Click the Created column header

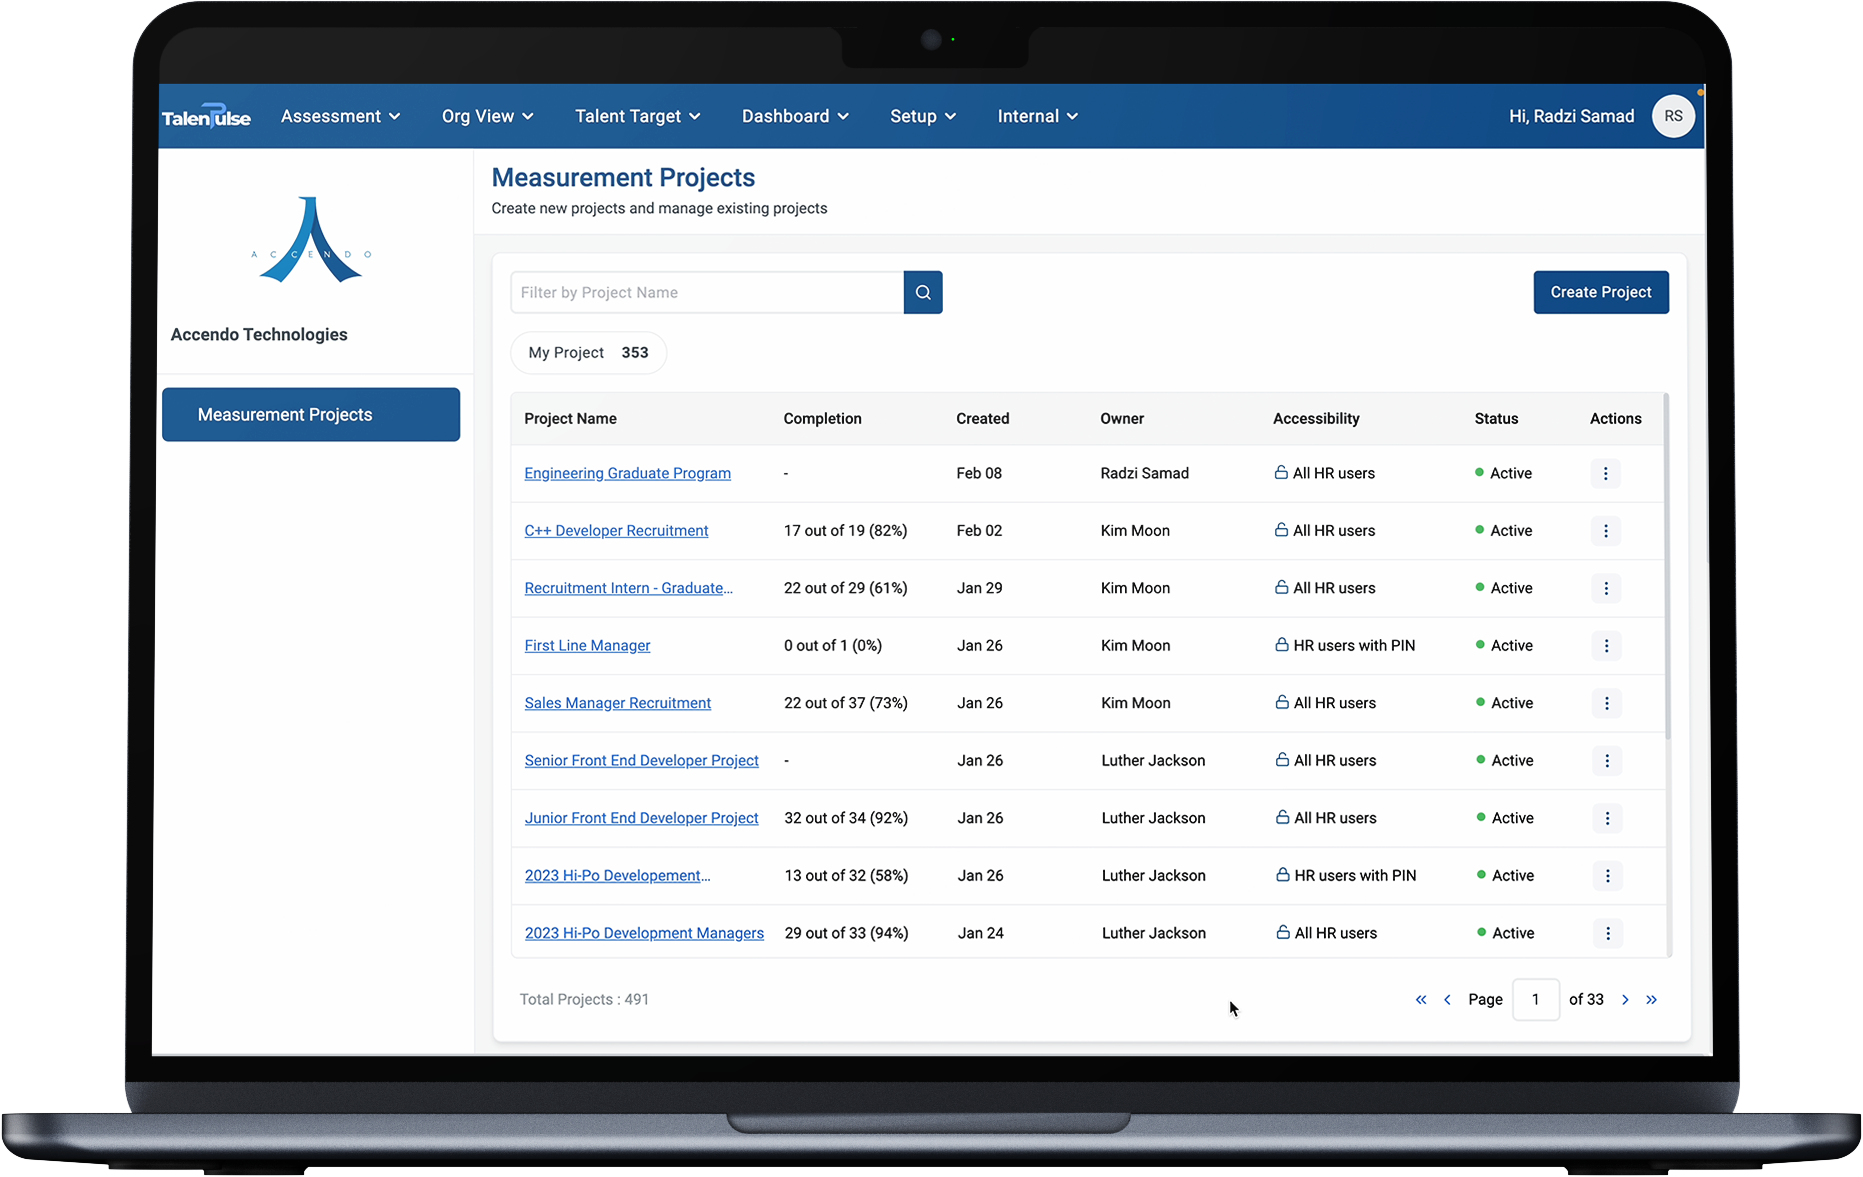982,419
